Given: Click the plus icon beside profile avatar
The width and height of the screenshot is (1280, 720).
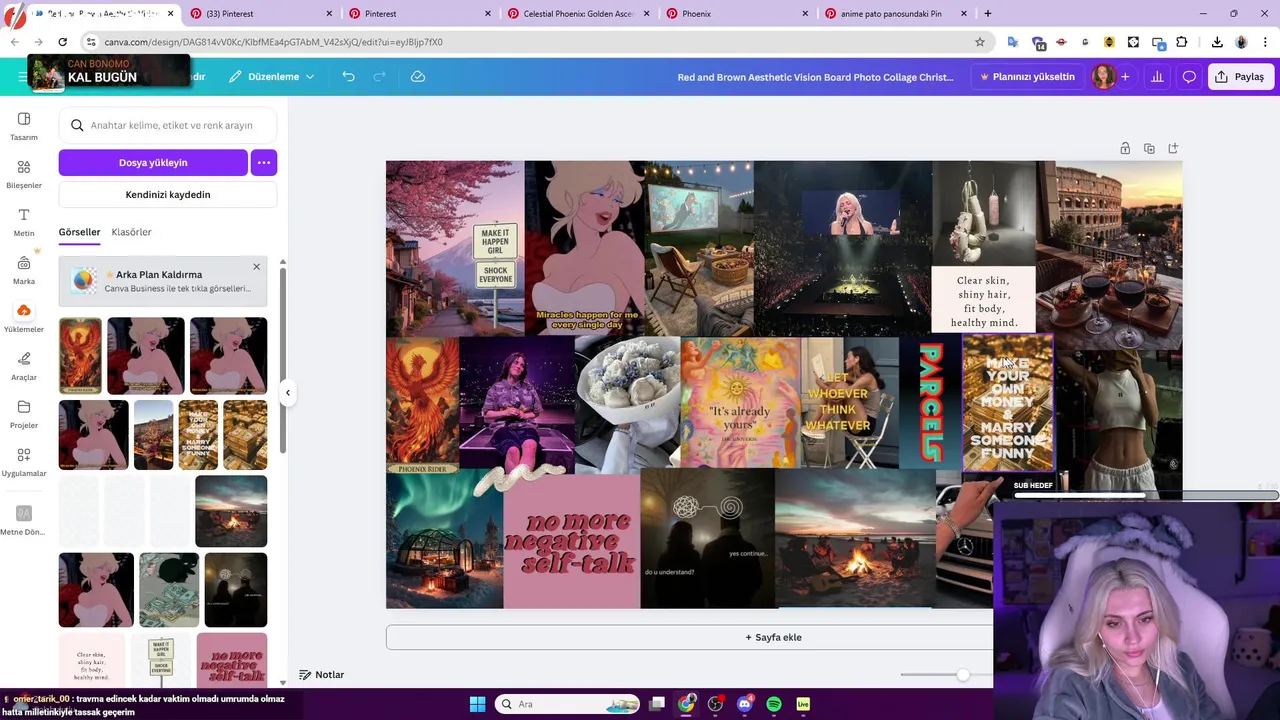Looking at the screenshot, I should (1125, 76).
